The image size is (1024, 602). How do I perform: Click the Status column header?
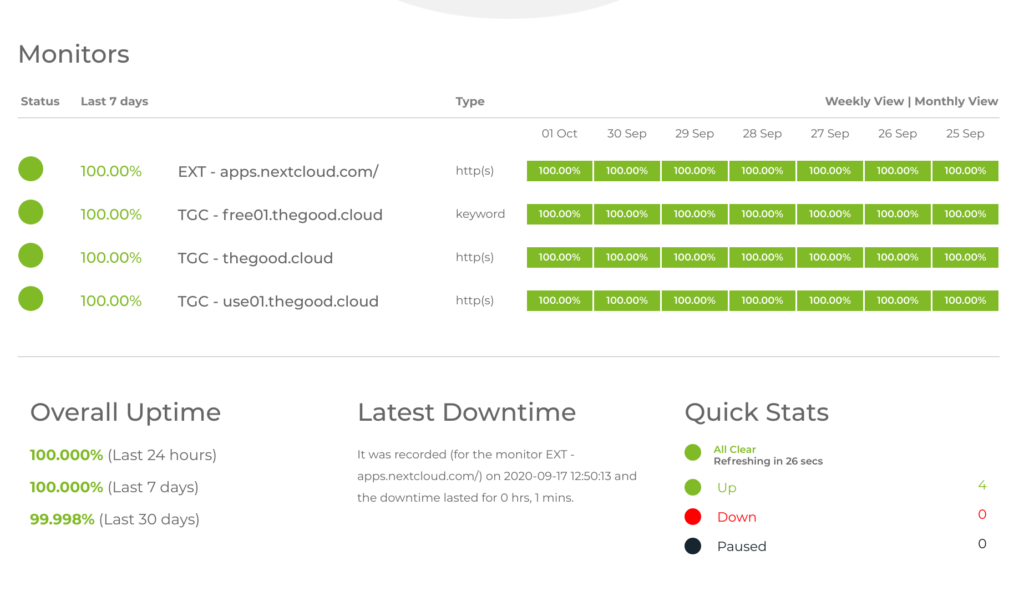[x=40, y=101]
